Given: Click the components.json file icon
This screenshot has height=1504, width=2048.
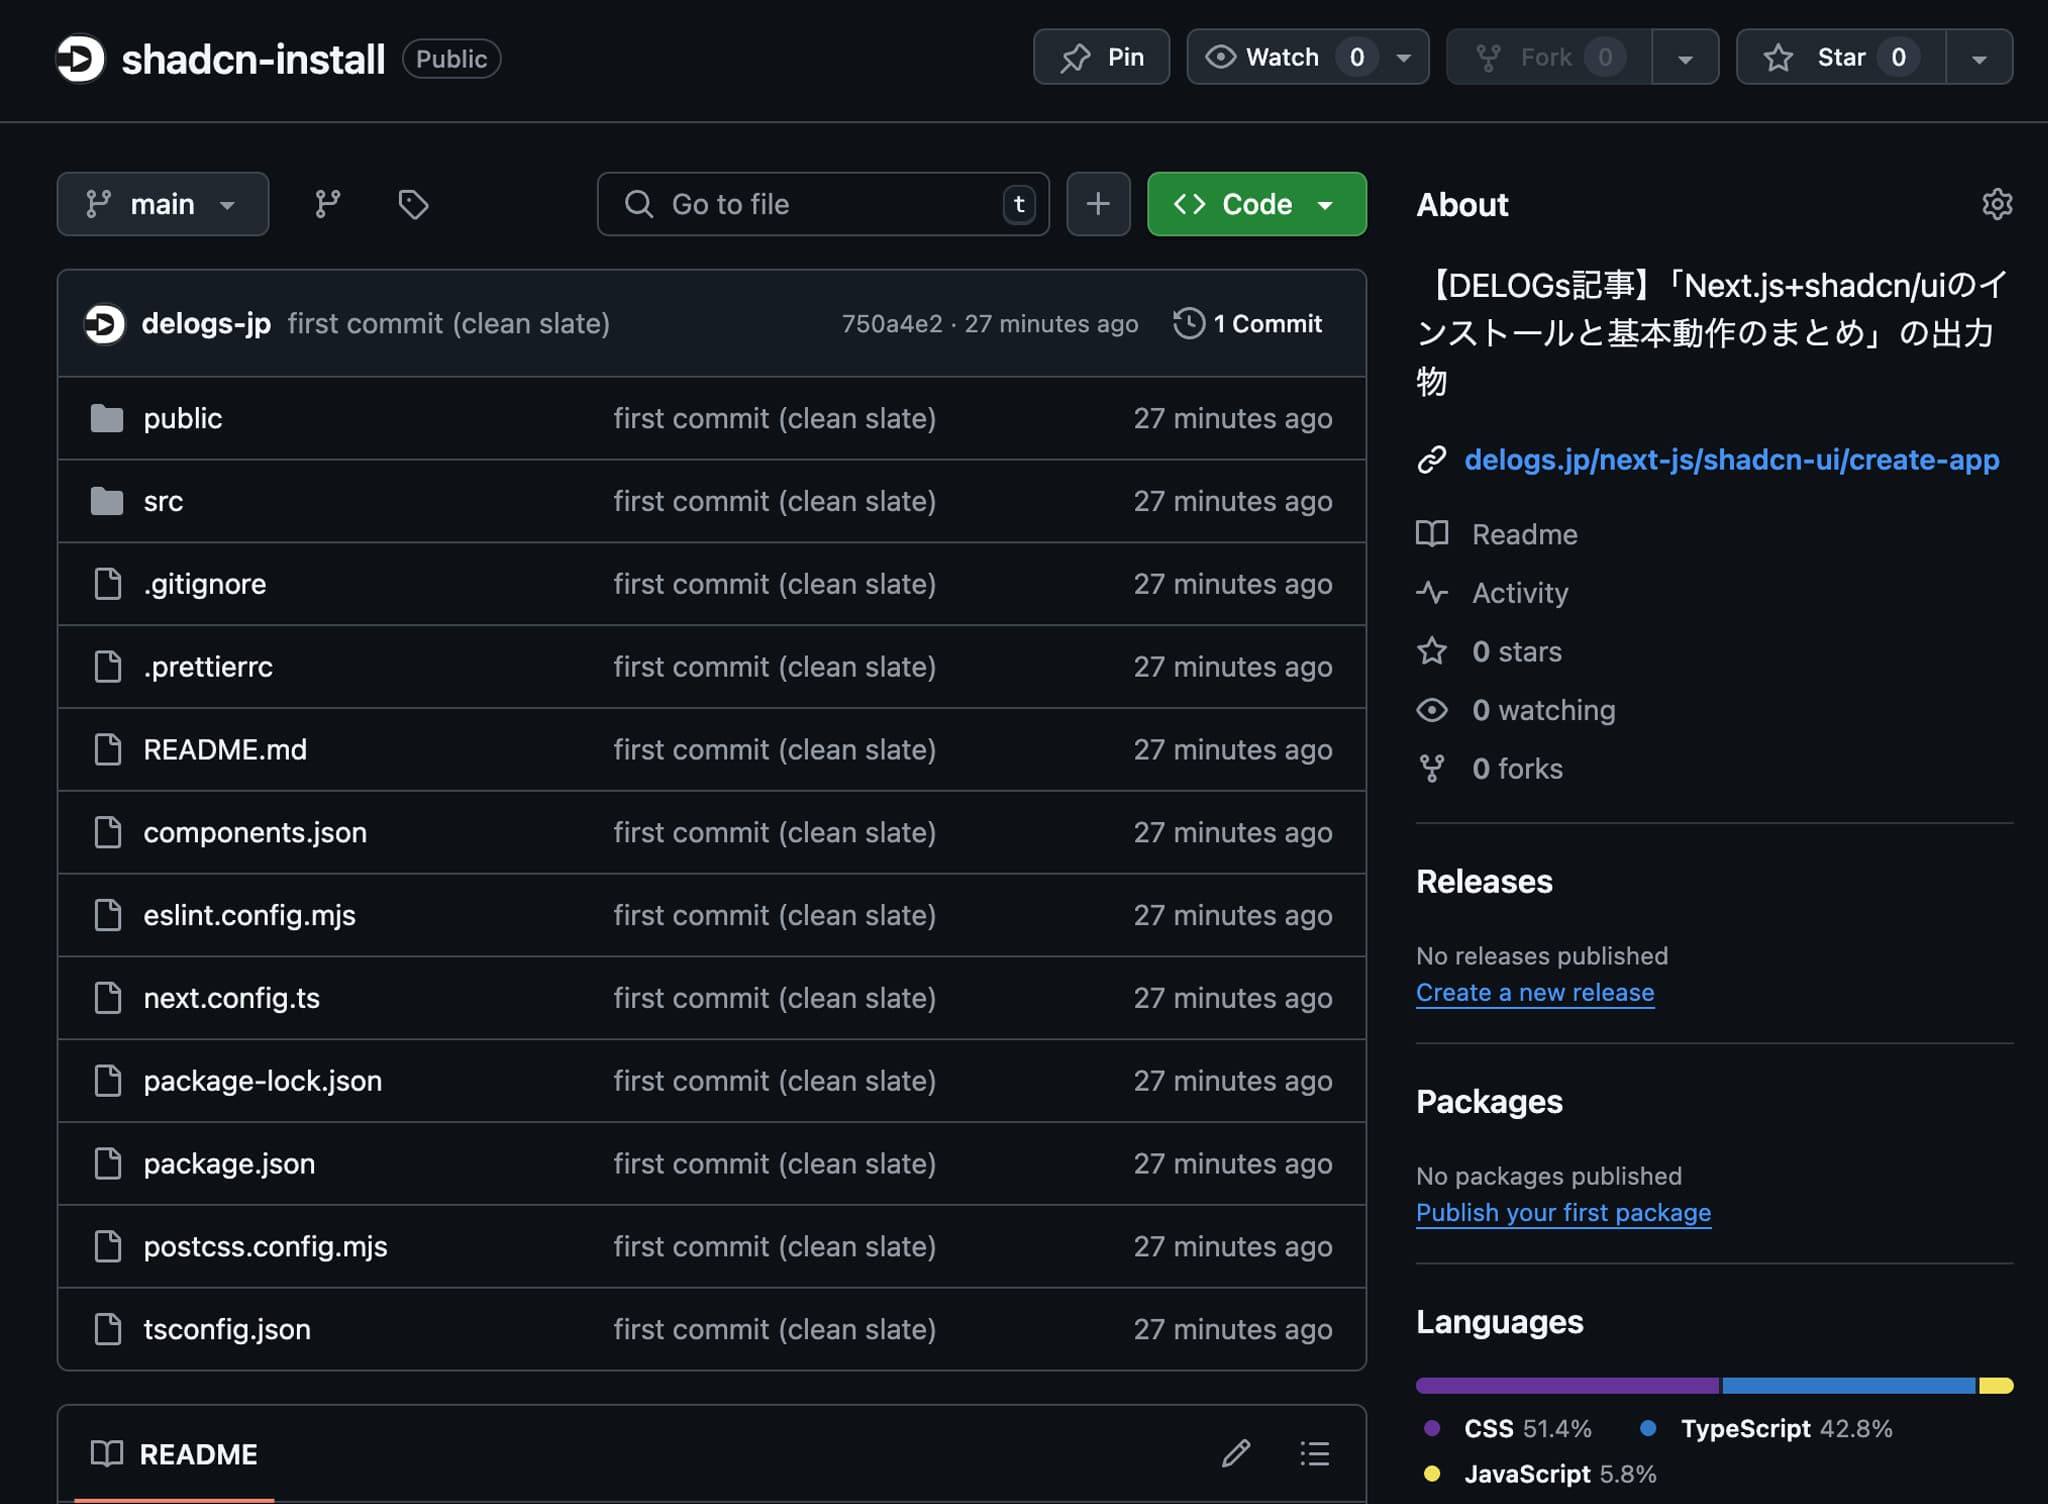Looking at the screenshot, I should pos(107,832).
